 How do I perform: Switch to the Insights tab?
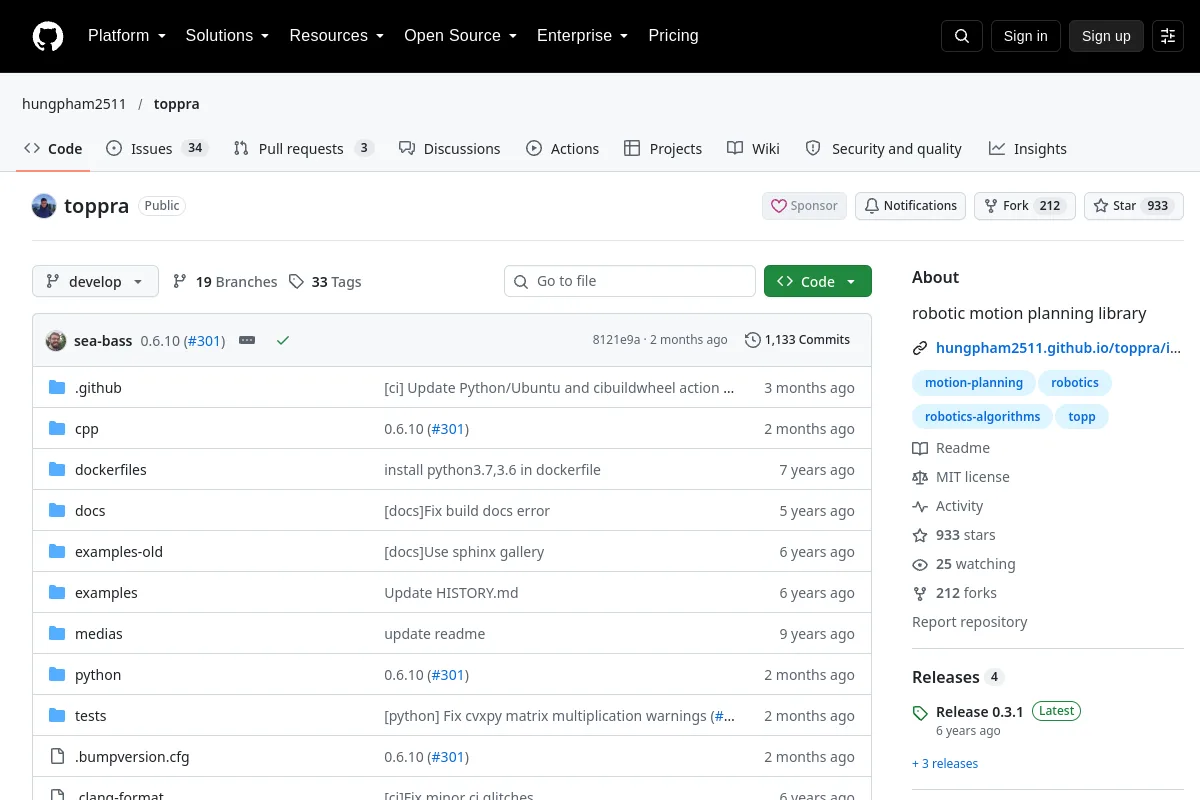tap(1028, 149)
